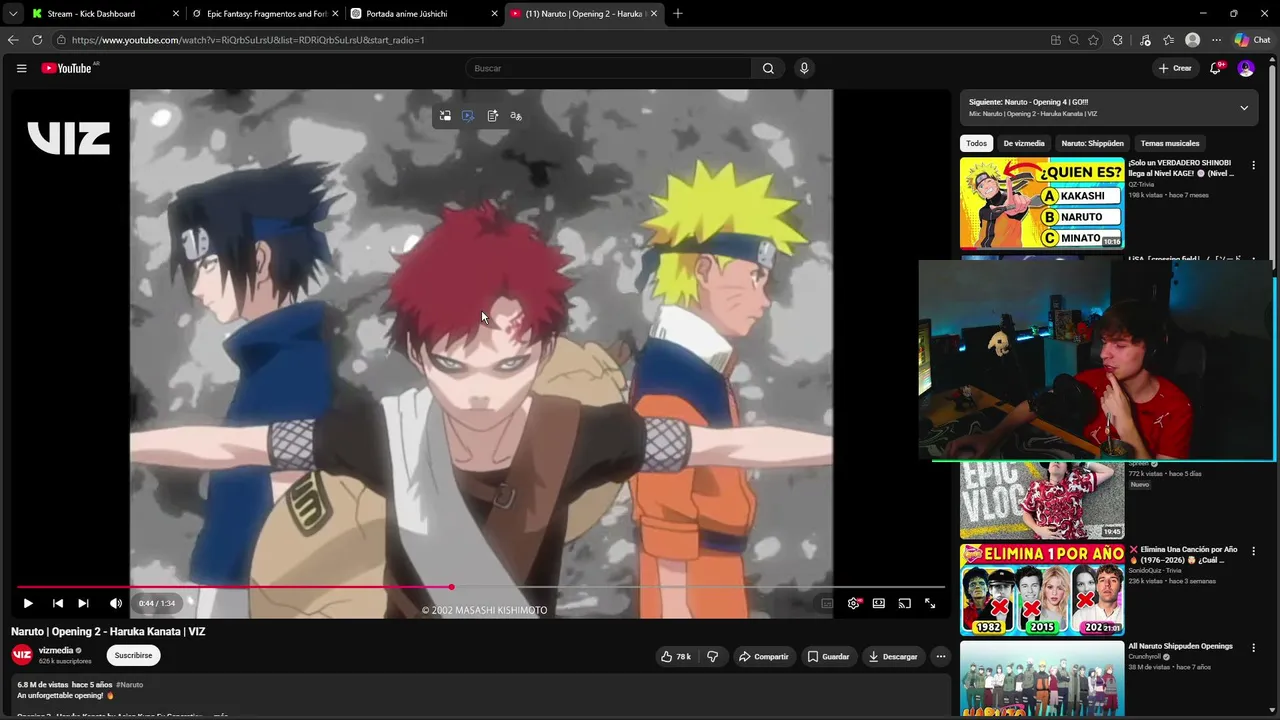The width and height of the screenshot is (1280, 720).
Task: Filter by Temas musicales chip
Action: pos(1170,143)
